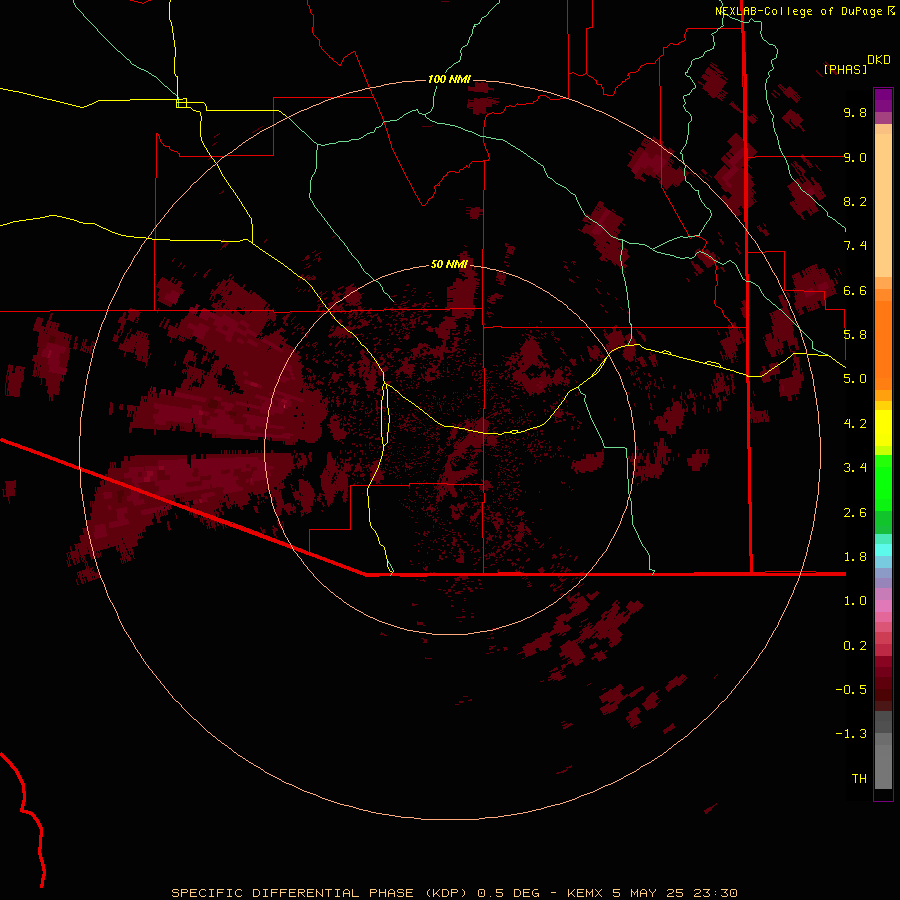Pick the yellow segment of the color bar
This screenshot has height=900, width=900.
[x=883, y=428]
